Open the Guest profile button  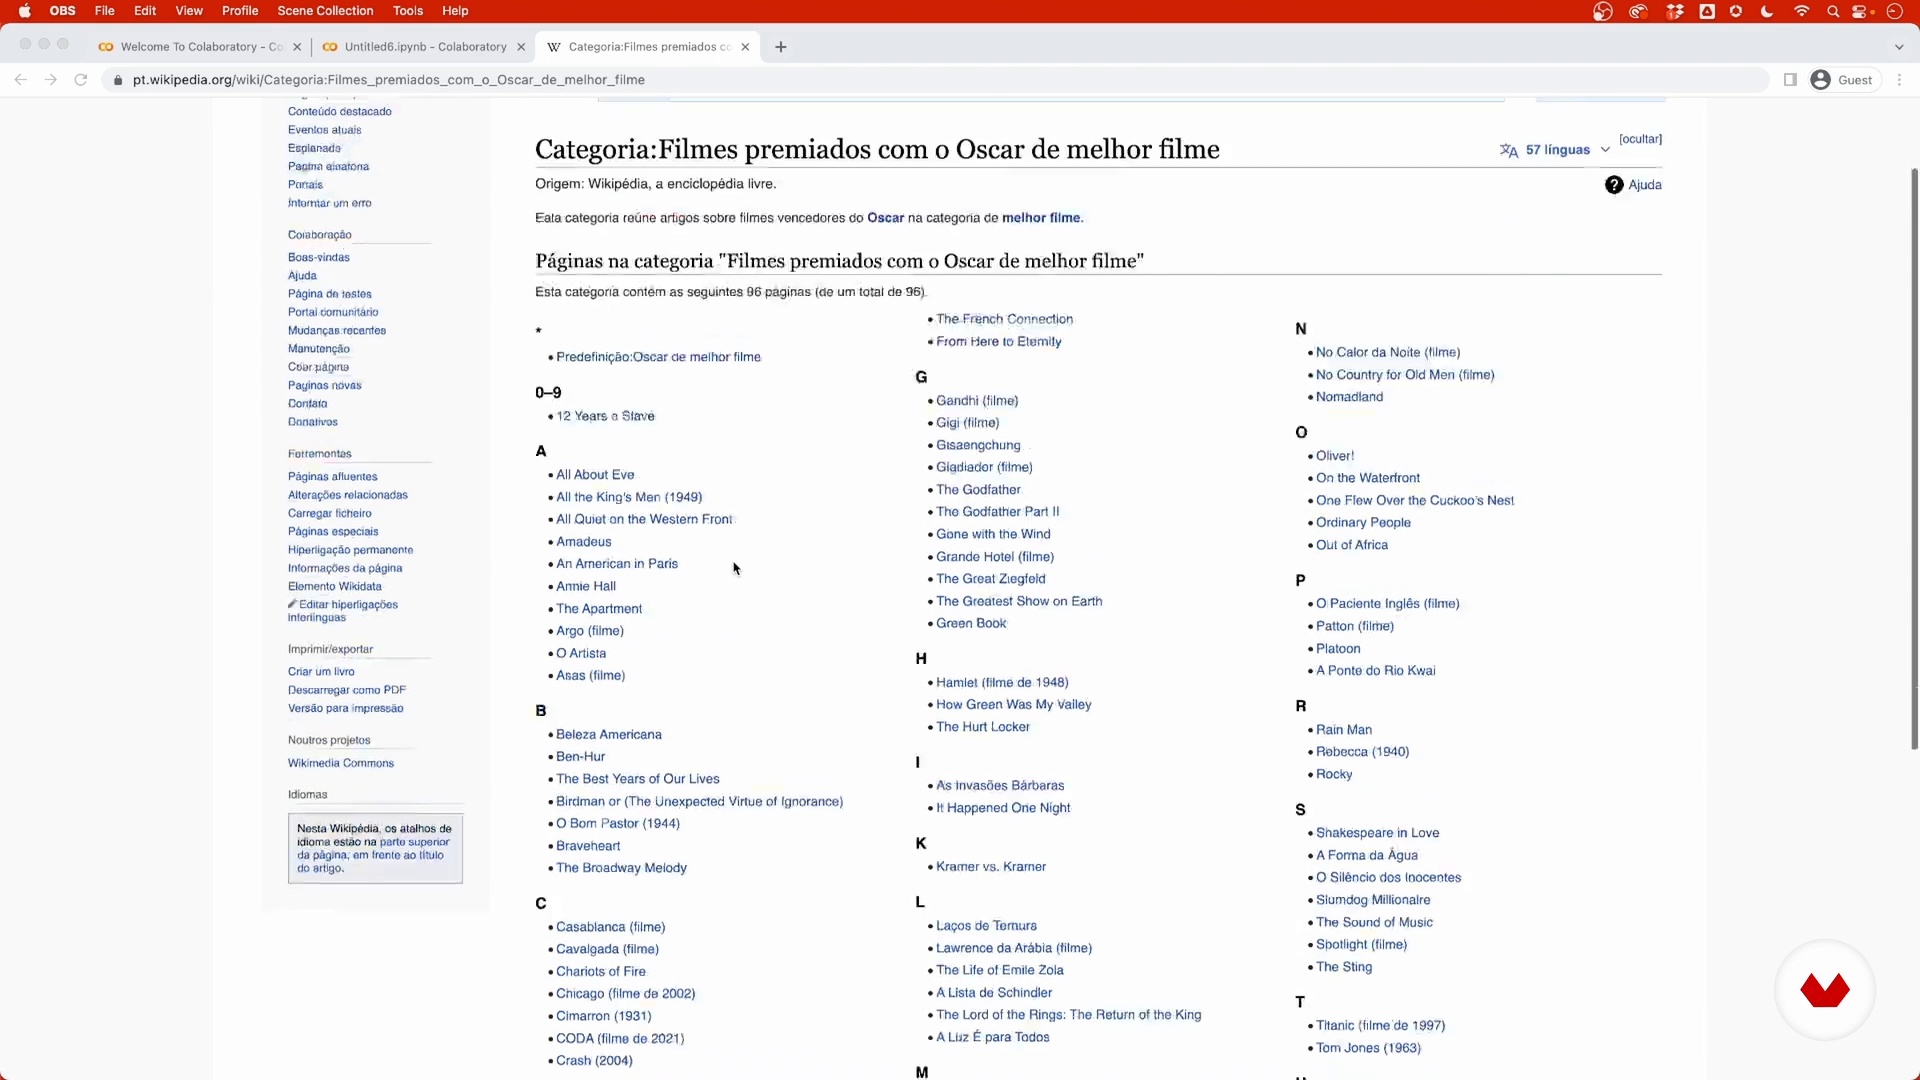coord(1842,80)
